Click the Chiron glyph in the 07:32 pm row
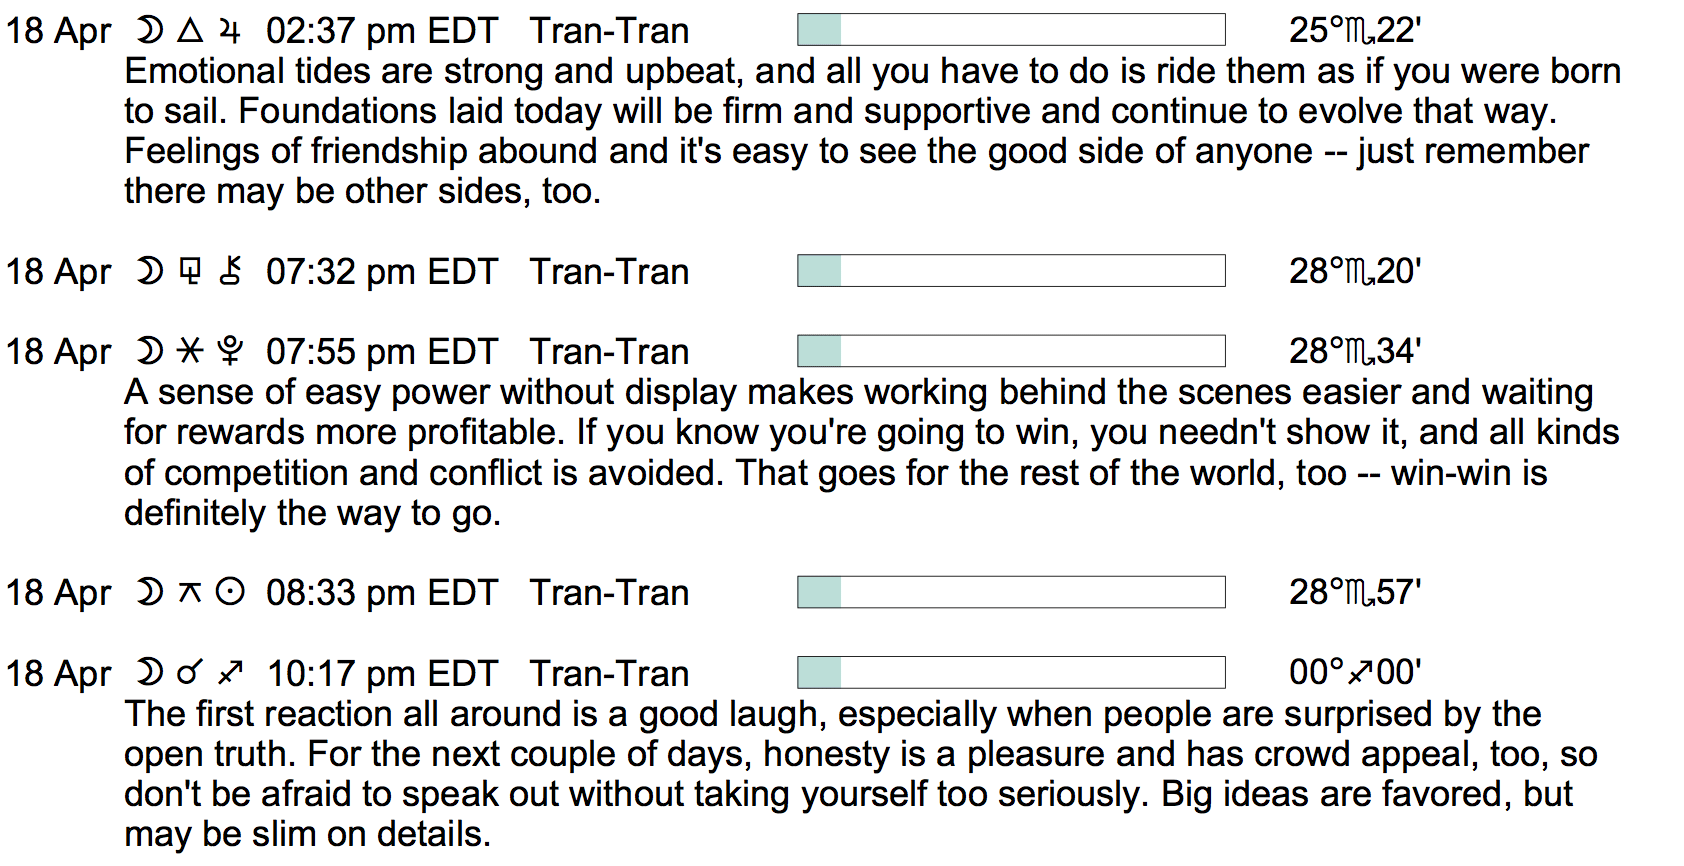The height and width of the screenshot is (866, 1684). click(x=230, y=271)
